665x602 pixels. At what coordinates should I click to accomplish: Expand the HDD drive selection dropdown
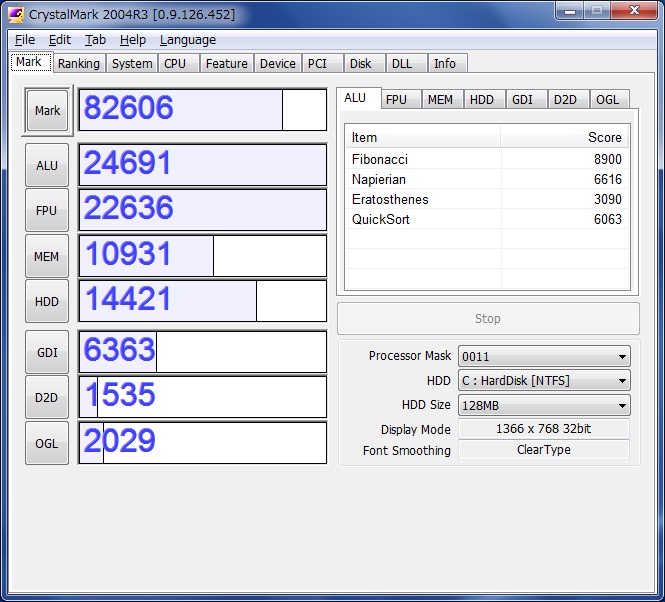coord(544,381)
